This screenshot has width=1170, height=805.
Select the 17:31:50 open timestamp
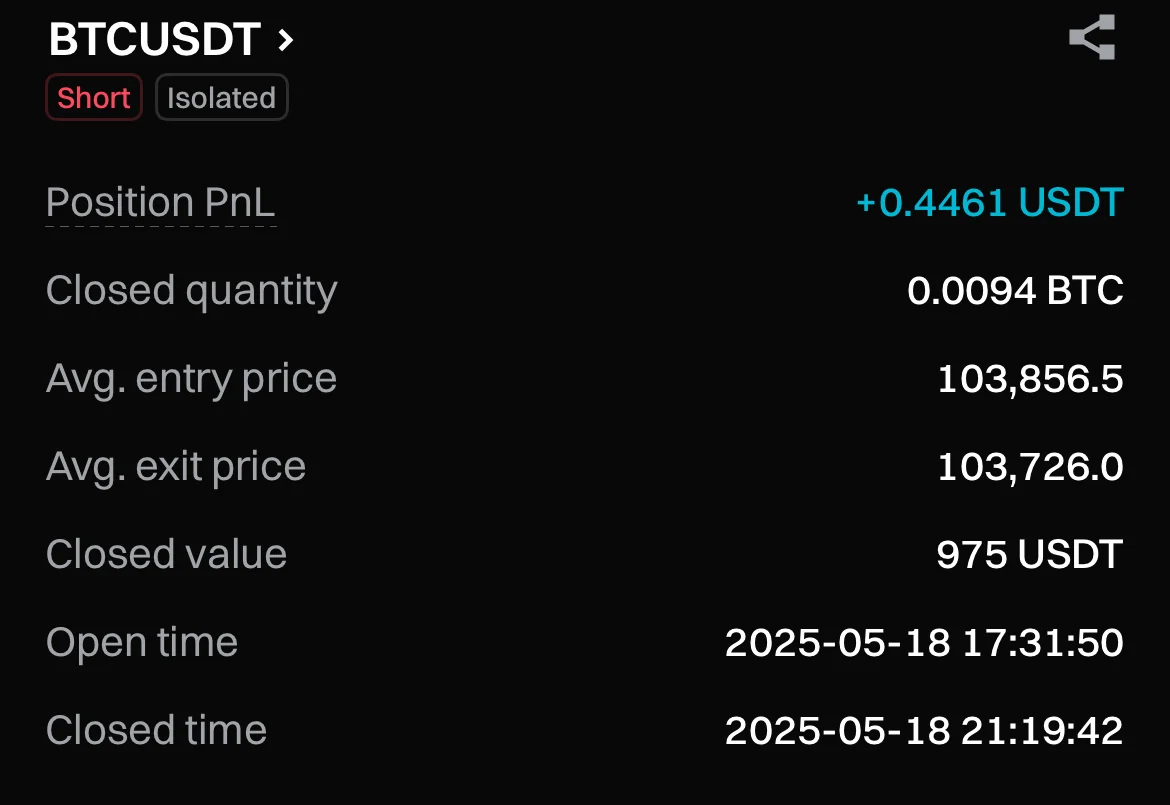[1042, 643]
